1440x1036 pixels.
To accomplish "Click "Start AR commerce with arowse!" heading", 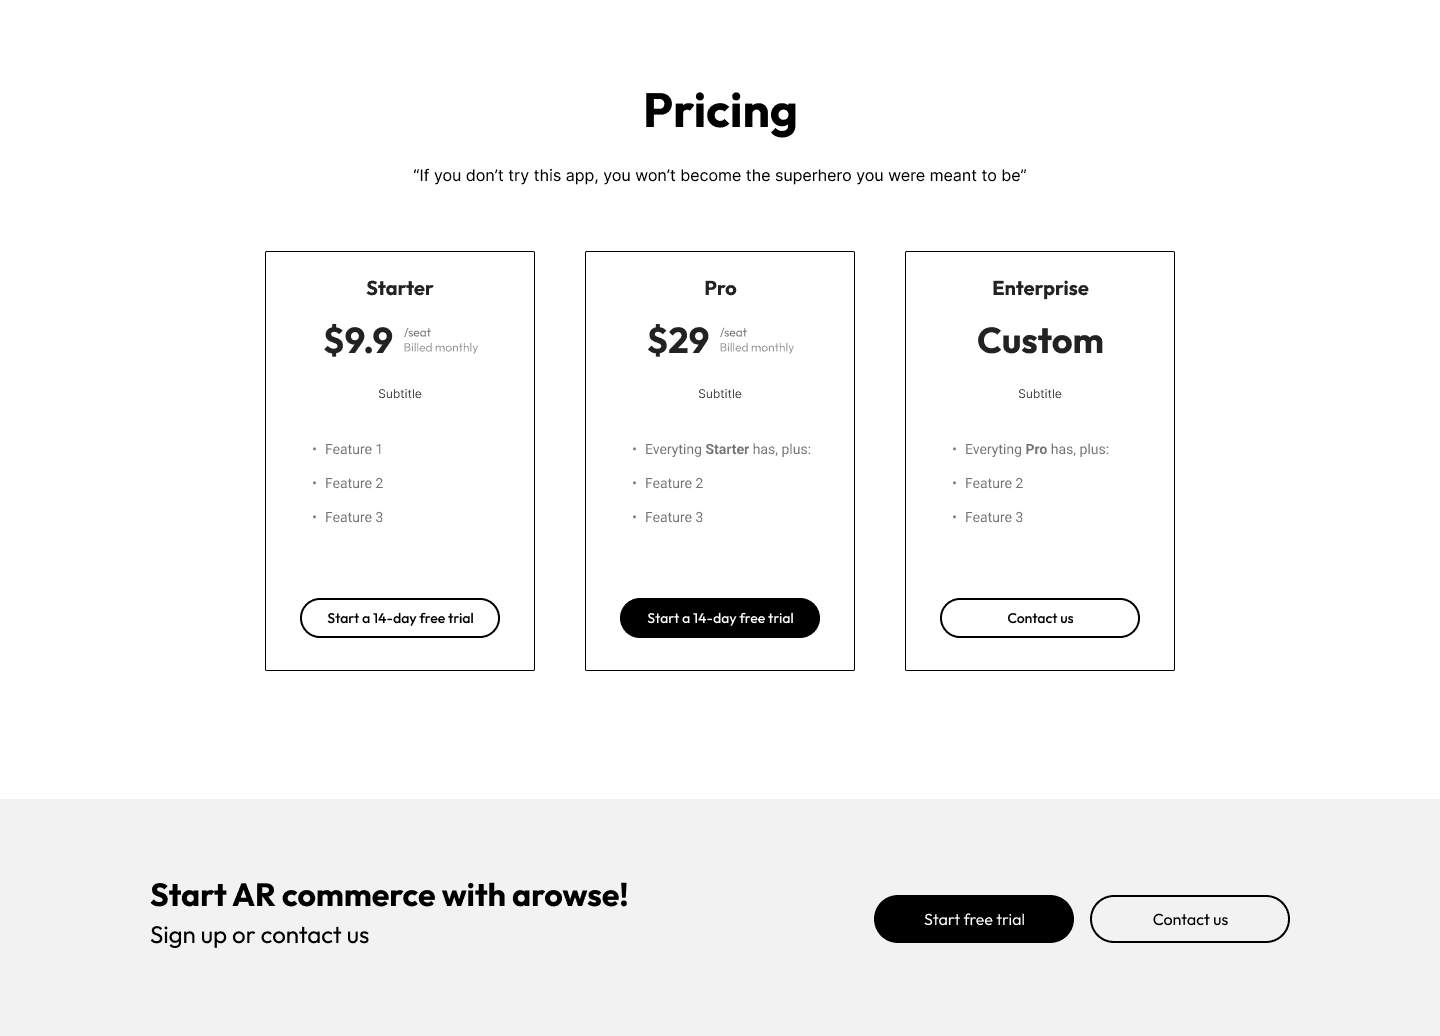I will [389, 895].
